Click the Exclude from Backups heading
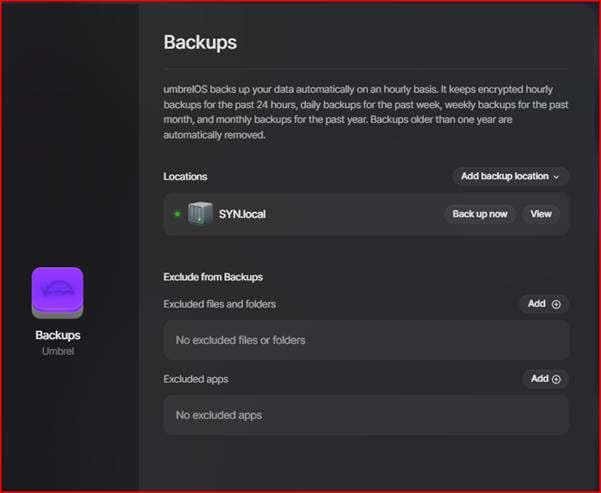 (212, 277)
